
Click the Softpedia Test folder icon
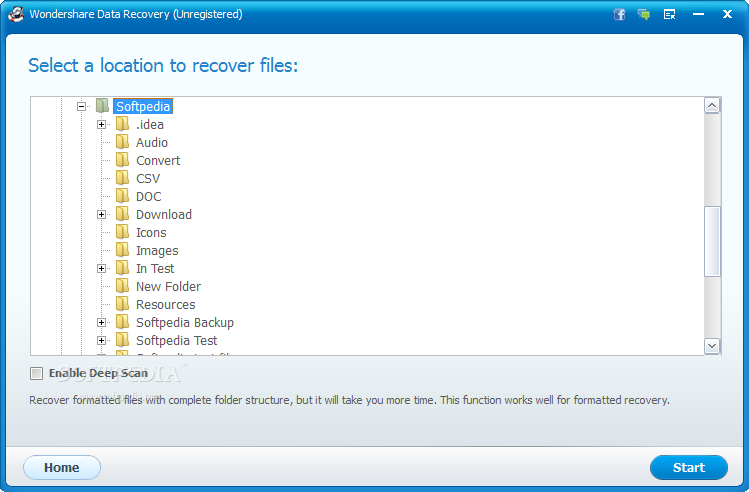[x=122, y=340]
